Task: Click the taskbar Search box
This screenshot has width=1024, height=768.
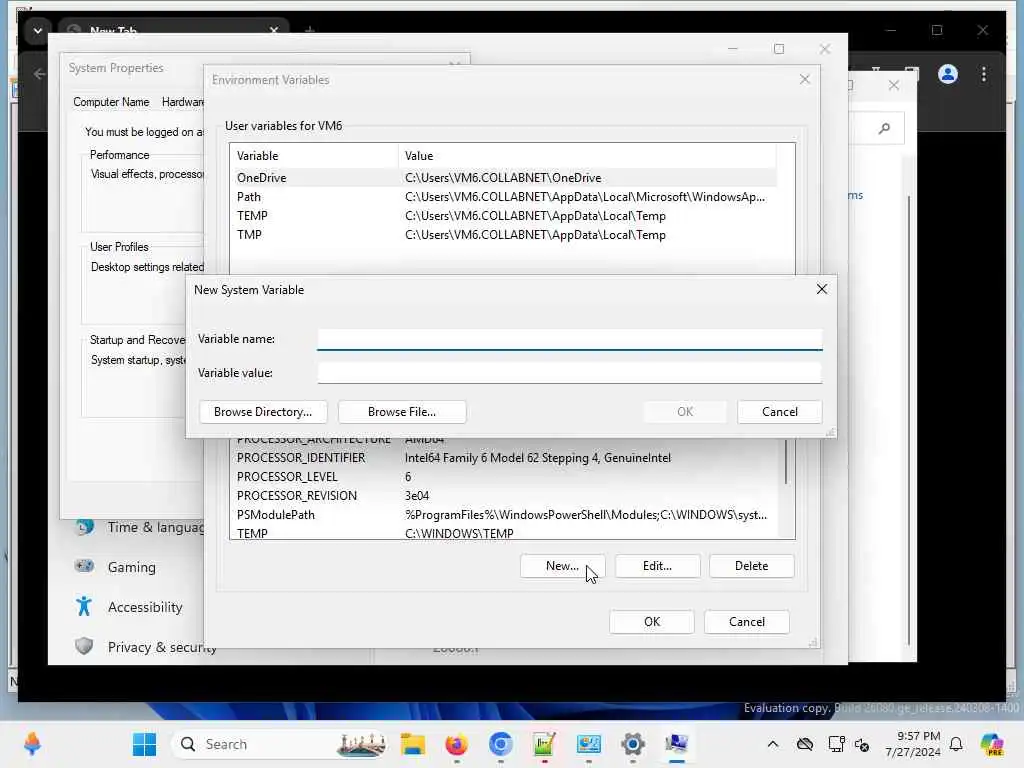Action: point(280,744)
